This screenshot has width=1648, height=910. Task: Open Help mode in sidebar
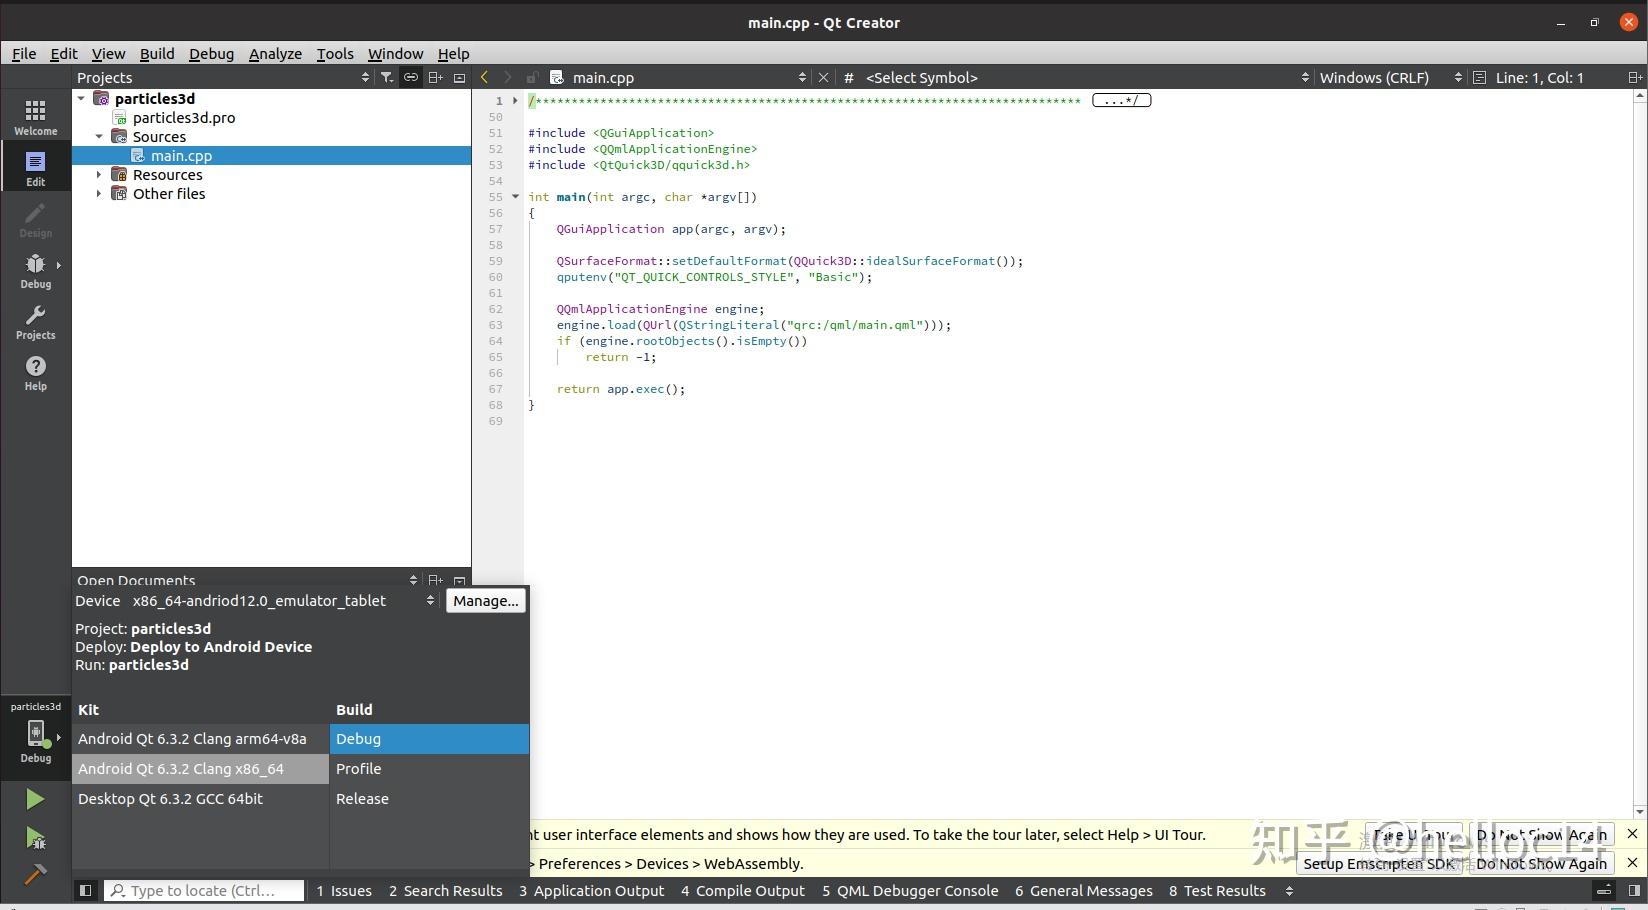[x=35, y=372]
